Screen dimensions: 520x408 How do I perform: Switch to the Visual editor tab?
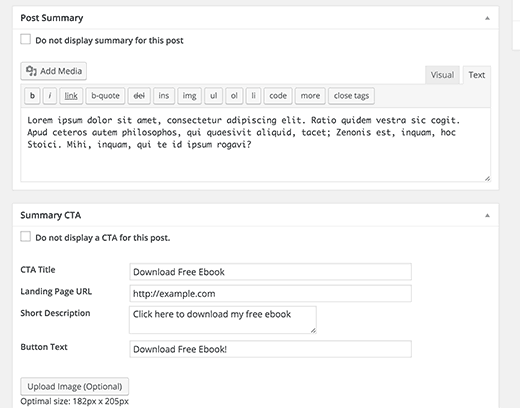442,75
